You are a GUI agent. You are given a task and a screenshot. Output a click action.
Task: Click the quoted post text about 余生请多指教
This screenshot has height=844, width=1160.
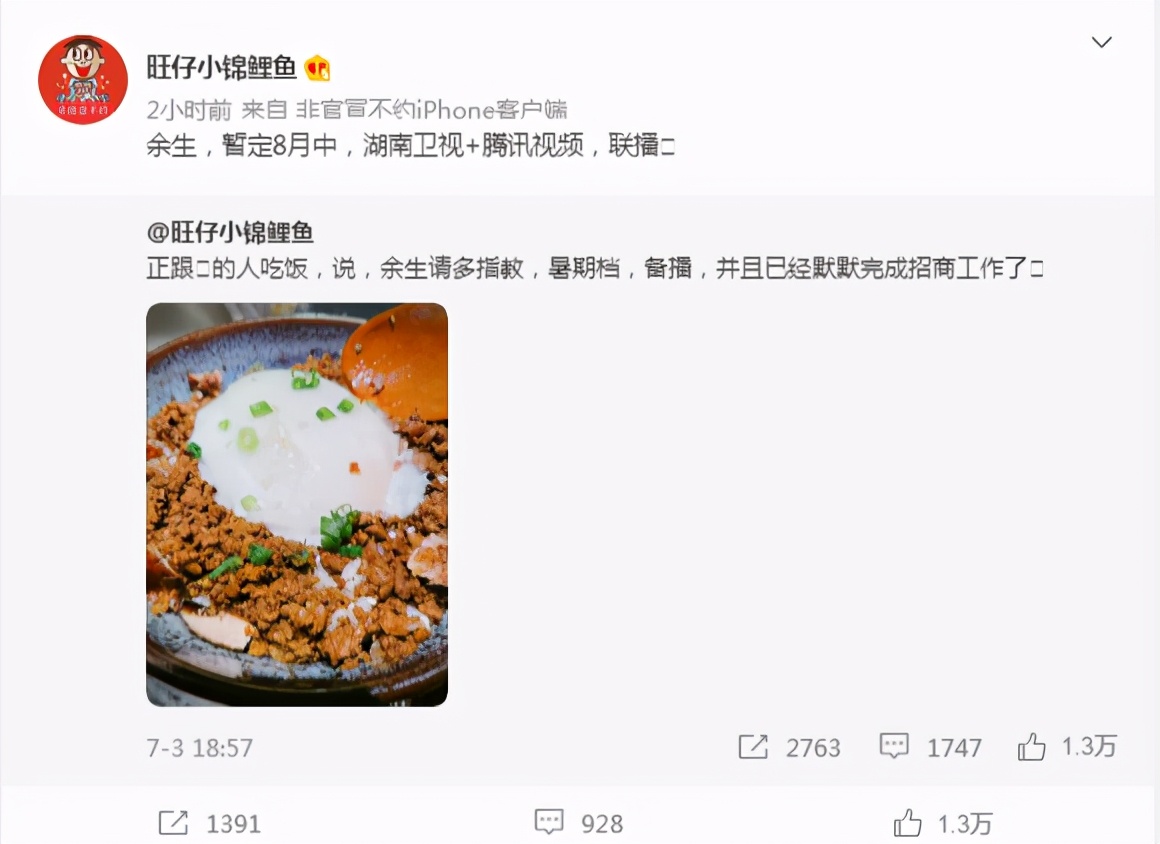coord(595,268)
